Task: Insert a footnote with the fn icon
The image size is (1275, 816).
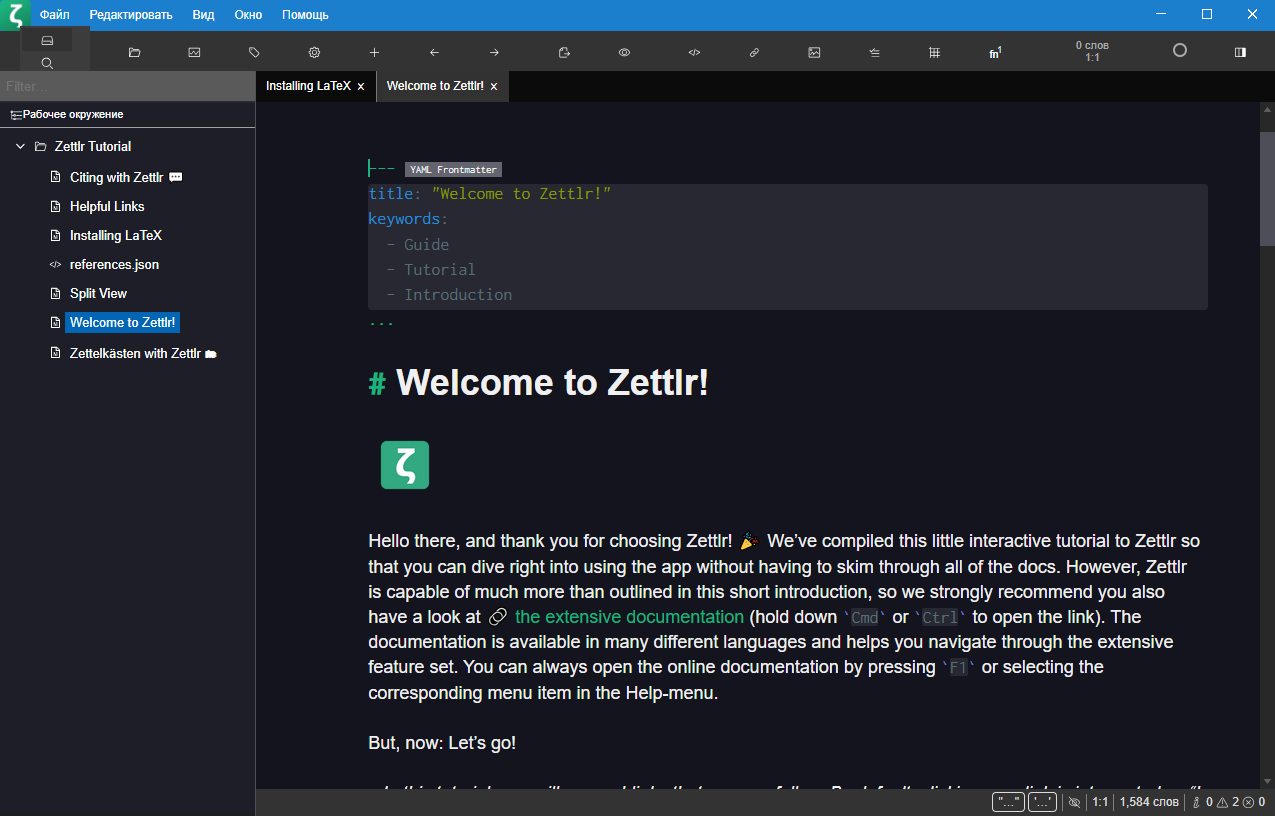Action: pos(995,52)
